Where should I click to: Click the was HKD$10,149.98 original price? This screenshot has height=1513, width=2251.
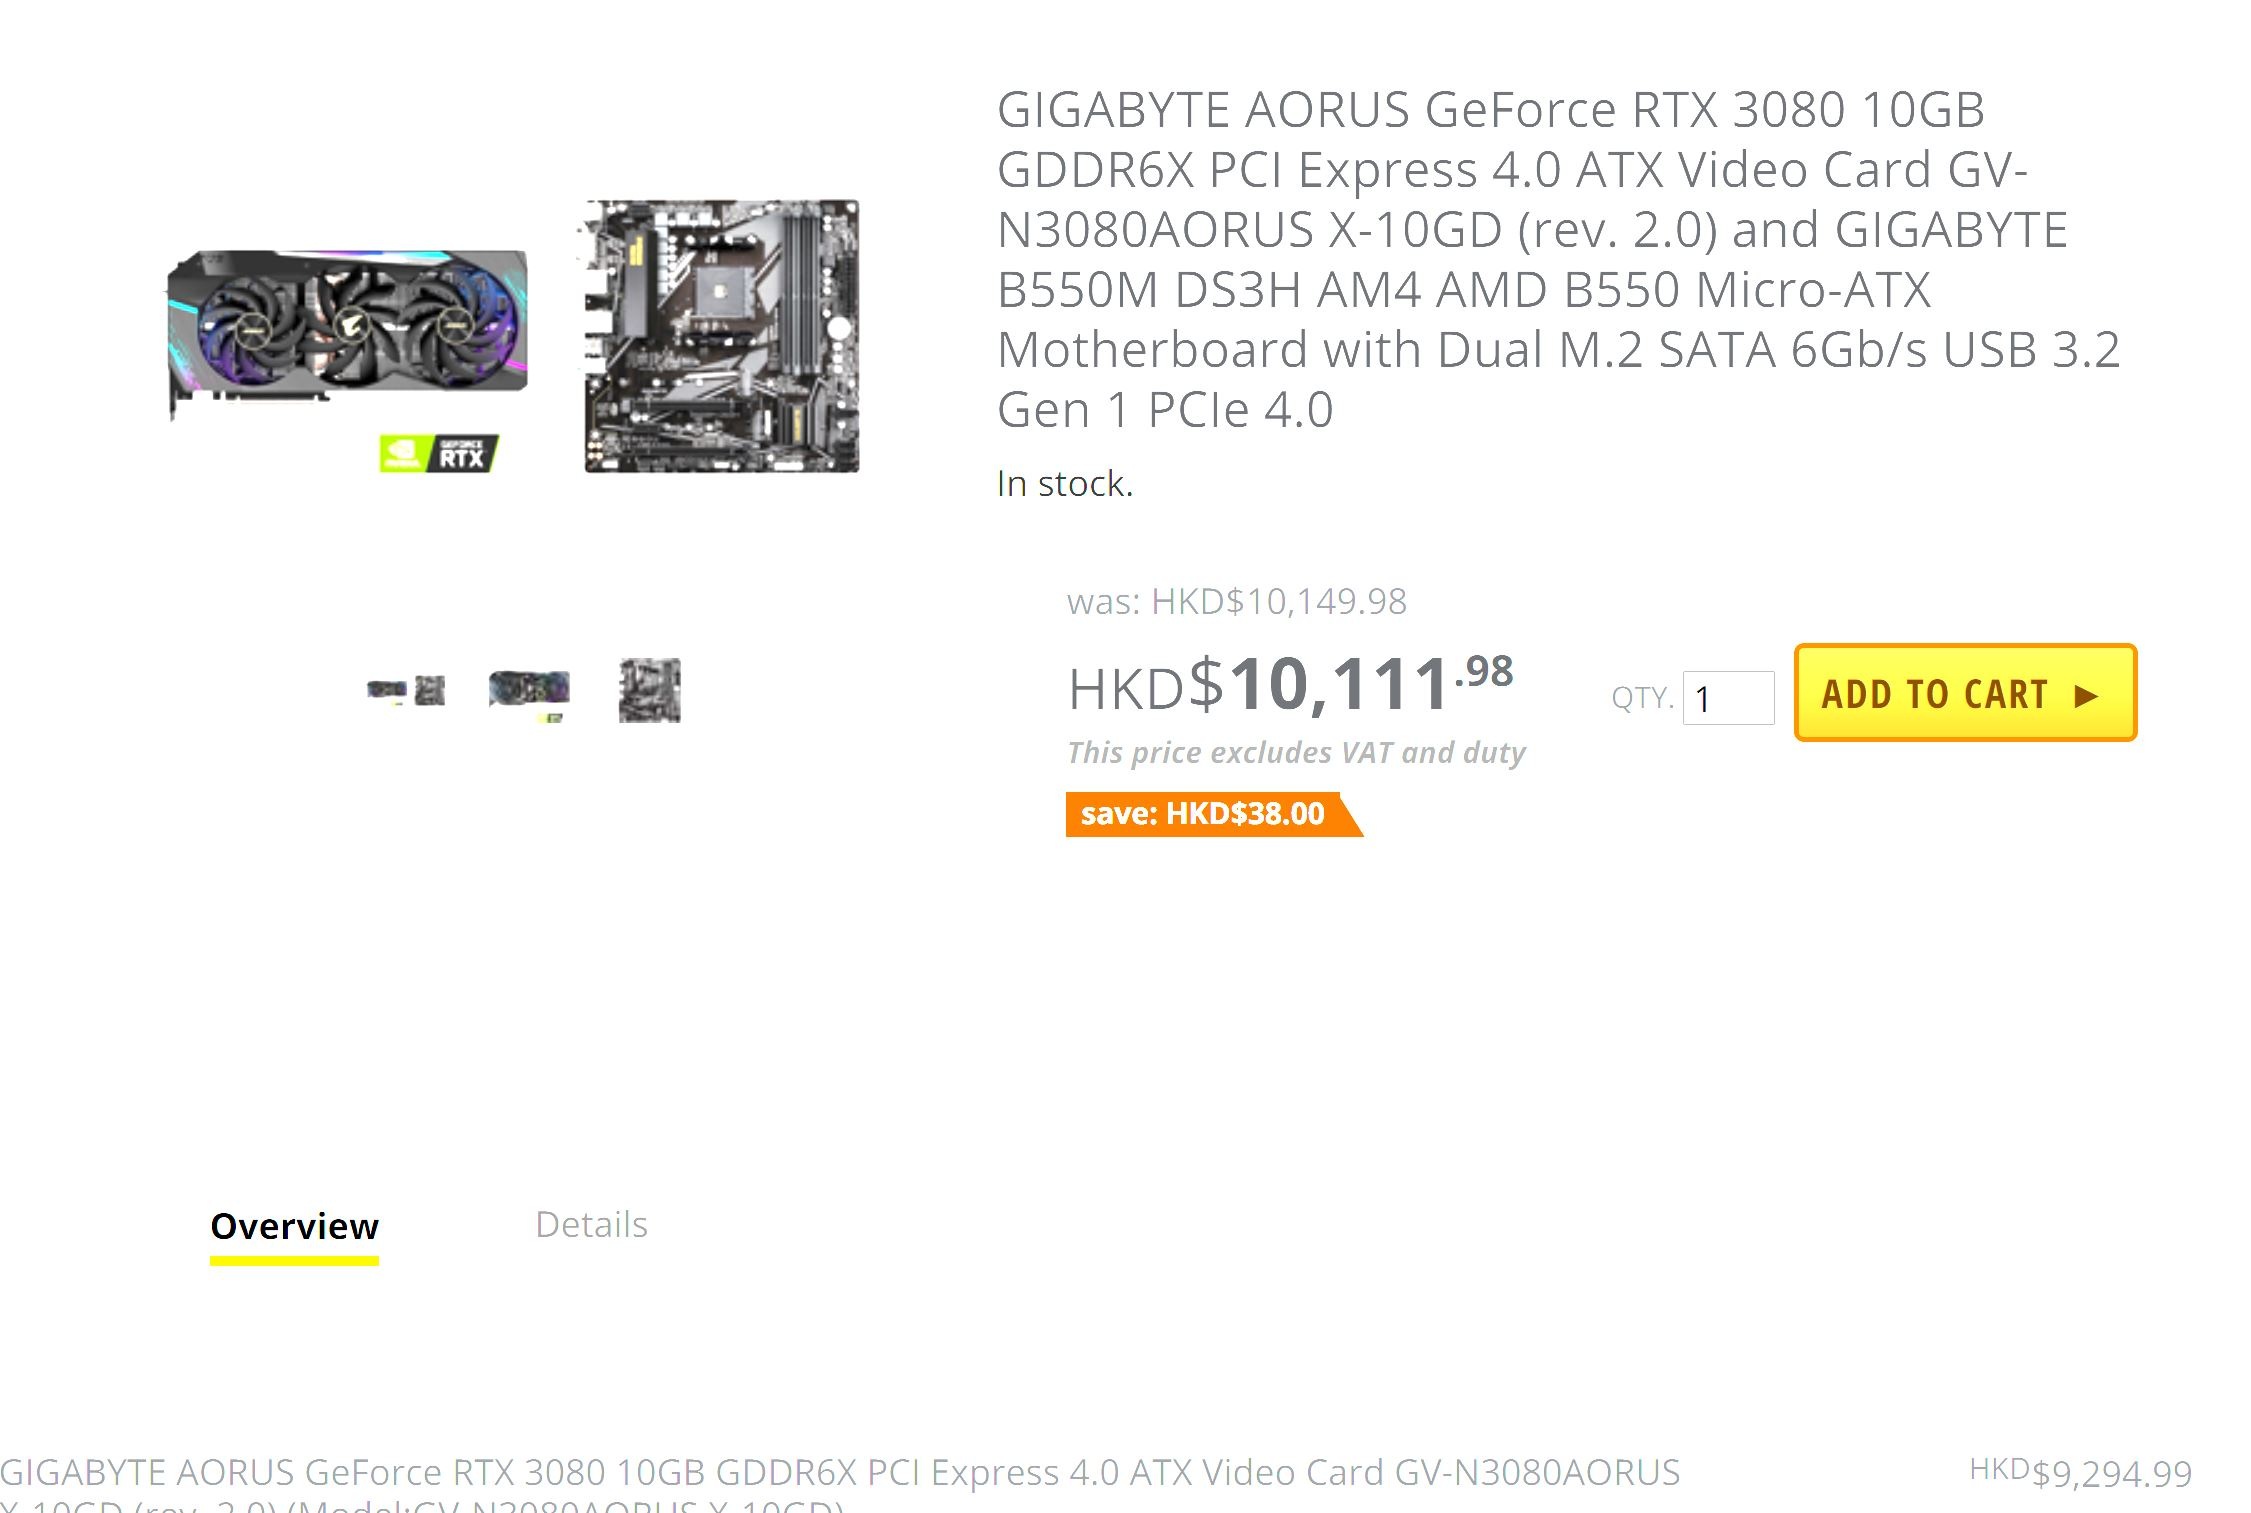pyautogui.click(x=1237, y=601)
